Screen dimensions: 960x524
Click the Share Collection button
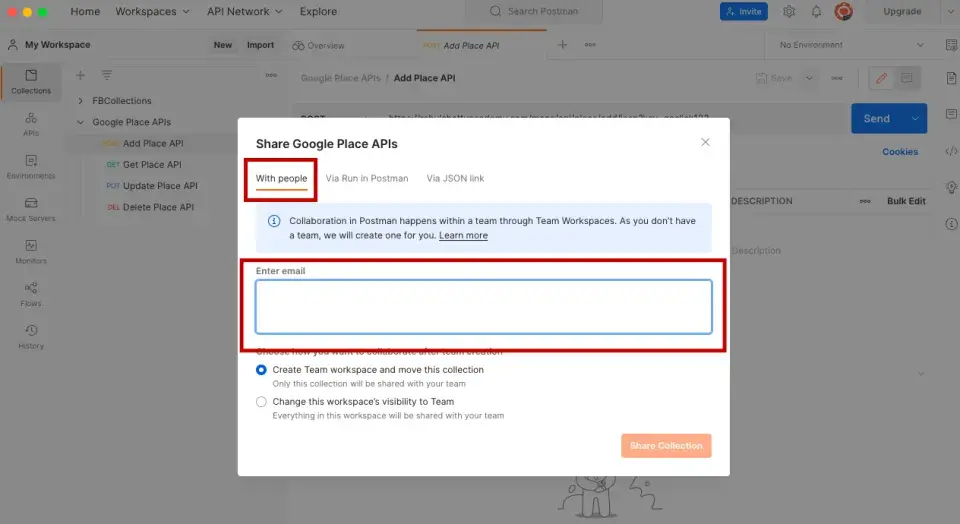click(x=666, y=446)
